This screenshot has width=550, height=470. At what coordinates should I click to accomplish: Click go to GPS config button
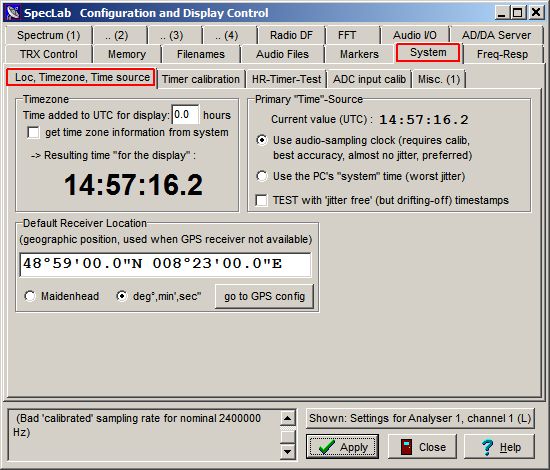point(264,296)
